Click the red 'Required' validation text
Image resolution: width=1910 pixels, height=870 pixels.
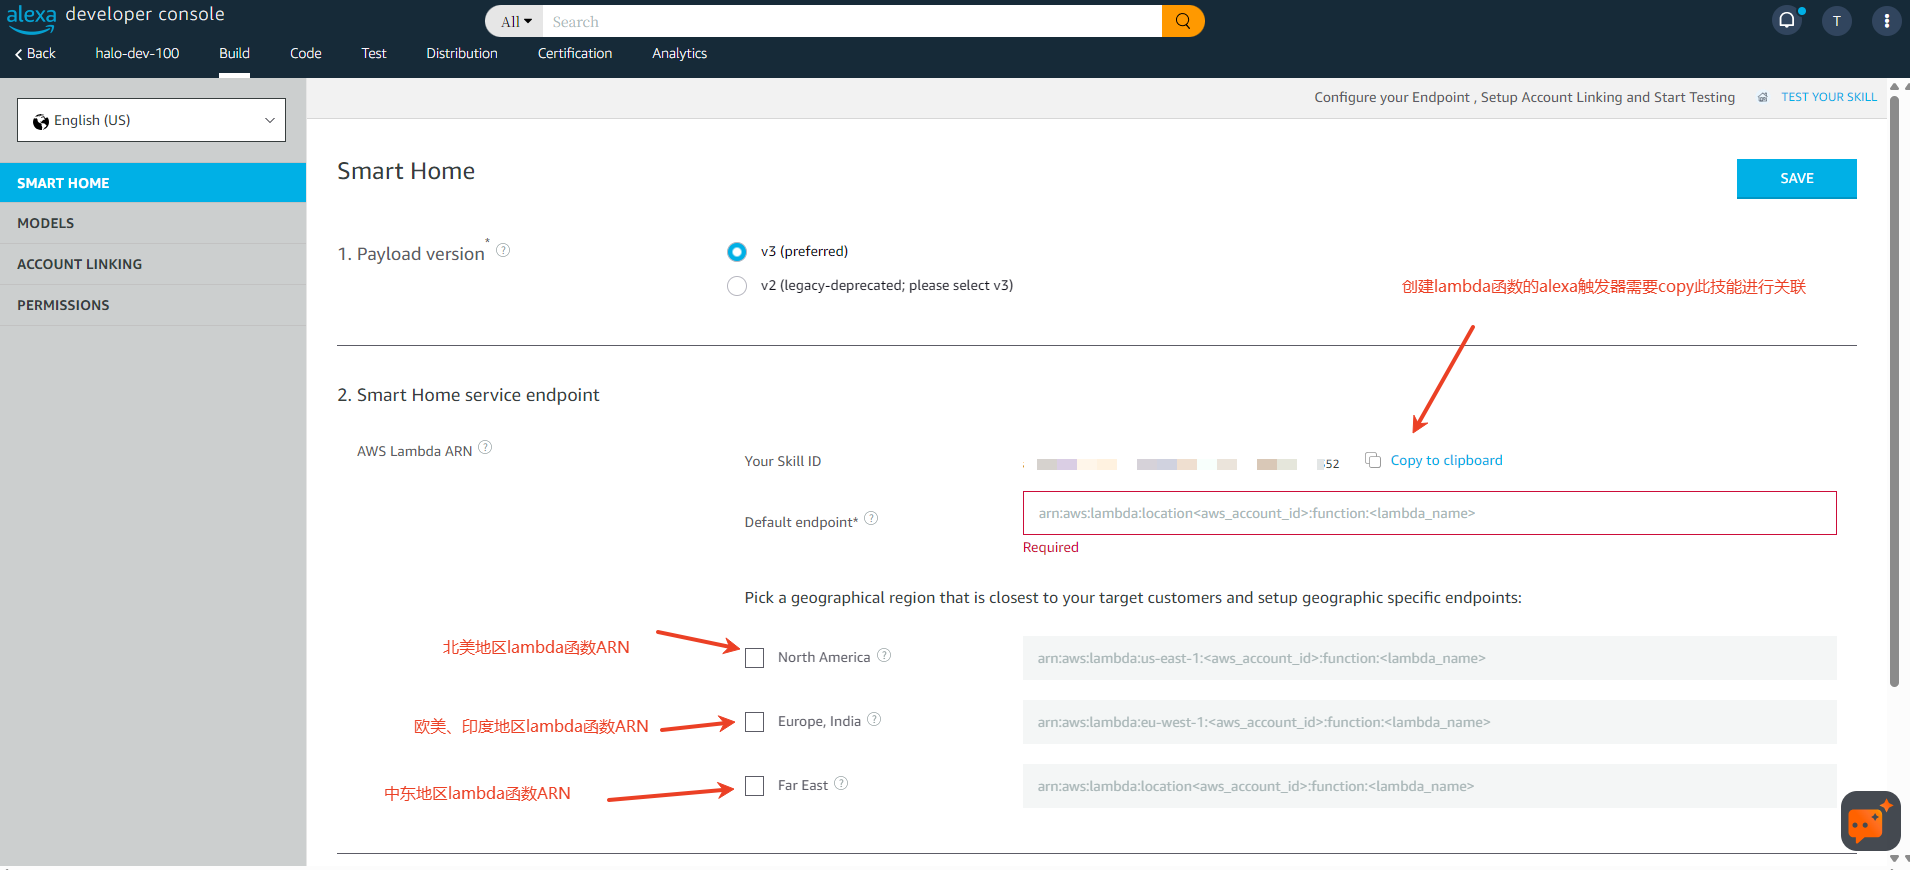[x=1051, y=547]
